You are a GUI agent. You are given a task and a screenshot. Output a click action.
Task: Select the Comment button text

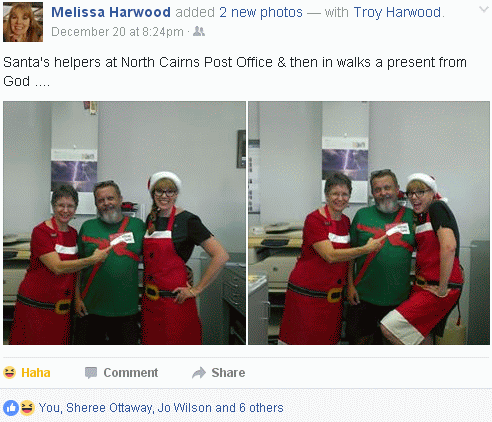click(131, 373)
